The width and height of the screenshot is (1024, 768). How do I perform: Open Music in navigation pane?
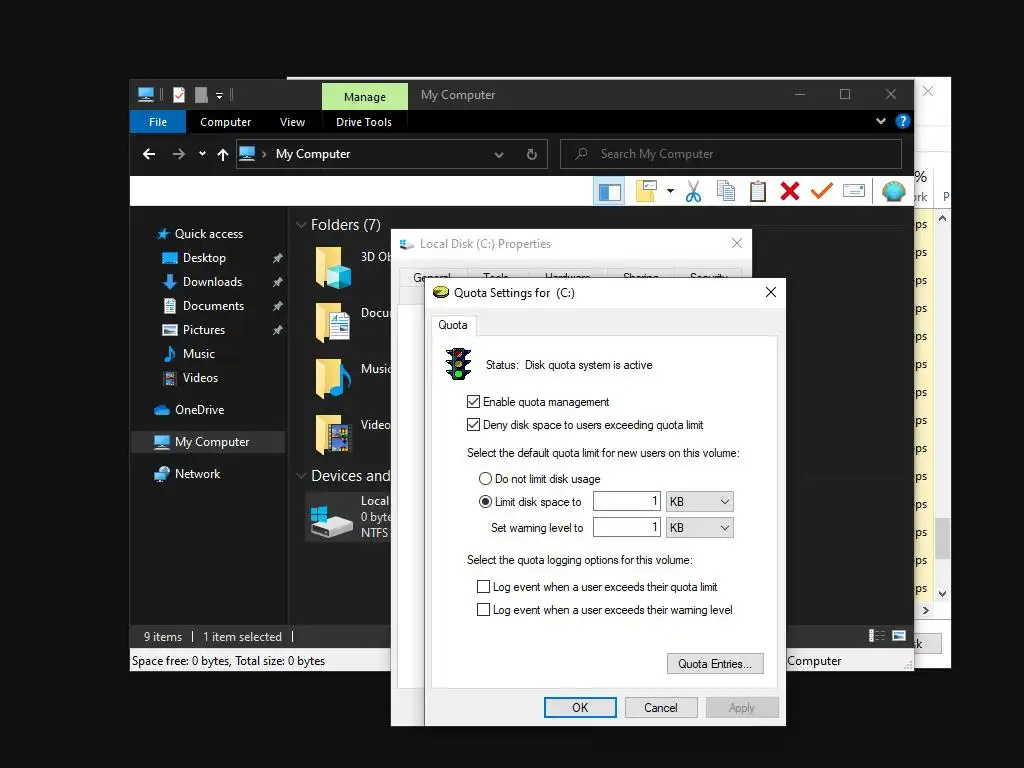(199, 354)
